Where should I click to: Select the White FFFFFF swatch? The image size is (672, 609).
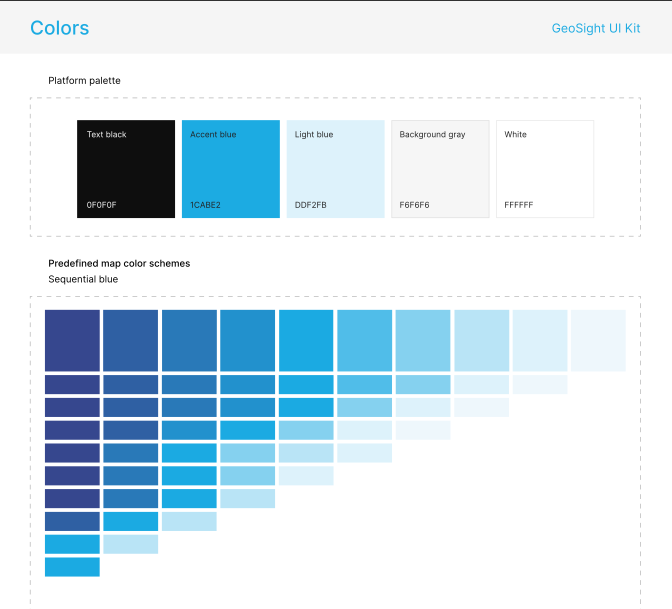coord(545,169)
